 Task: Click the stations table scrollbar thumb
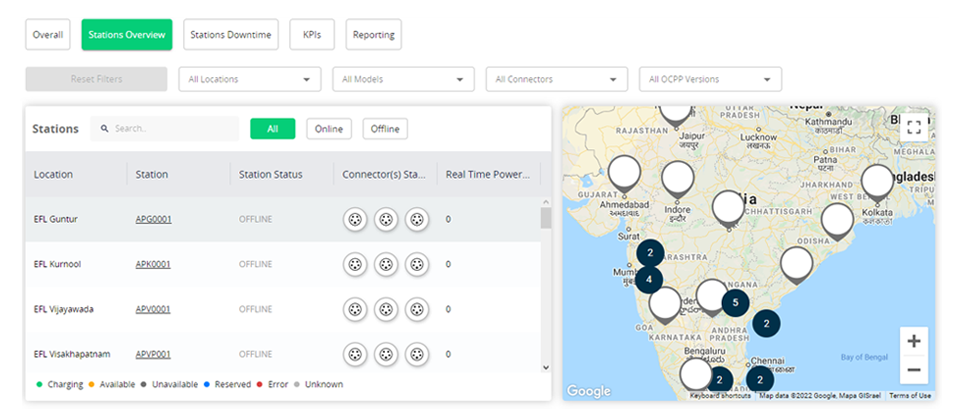pyautogui.click(x=546, y=218)
